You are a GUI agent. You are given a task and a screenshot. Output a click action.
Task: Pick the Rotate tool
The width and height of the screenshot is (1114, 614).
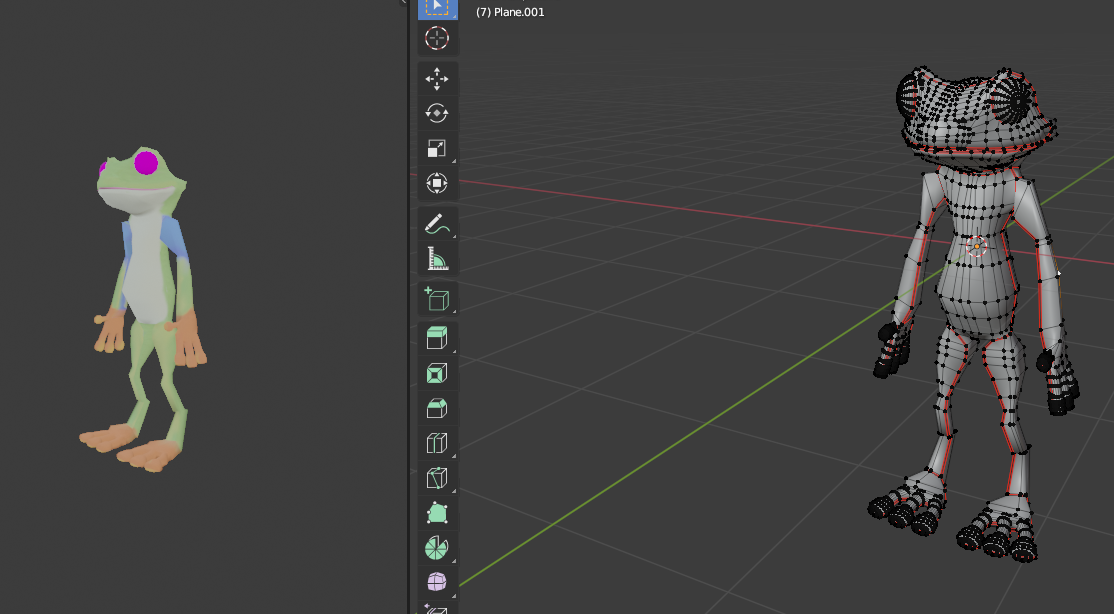tap(437, 113)
